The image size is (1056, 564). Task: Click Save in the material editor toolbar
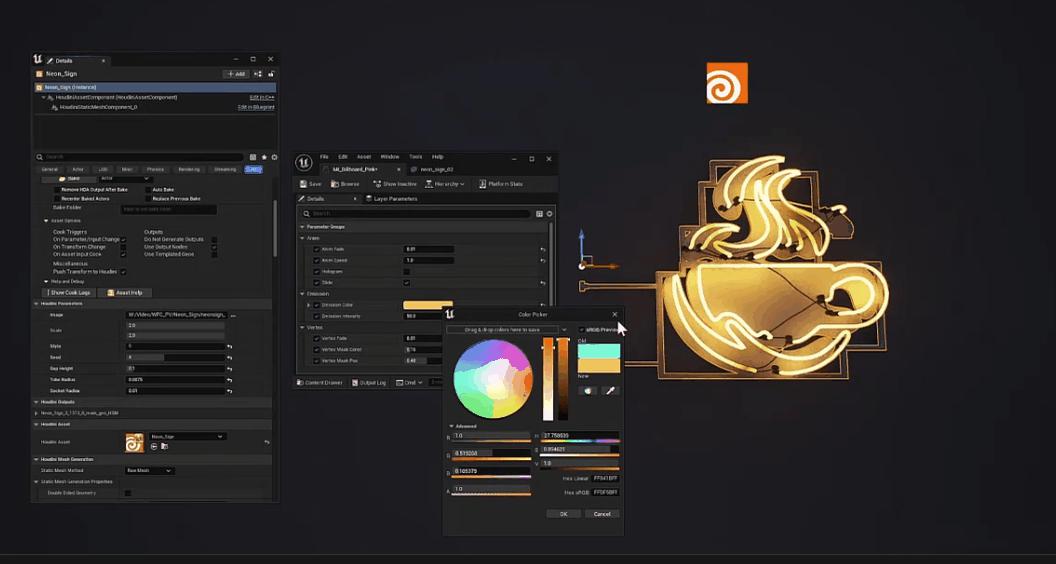coord(310,184)
